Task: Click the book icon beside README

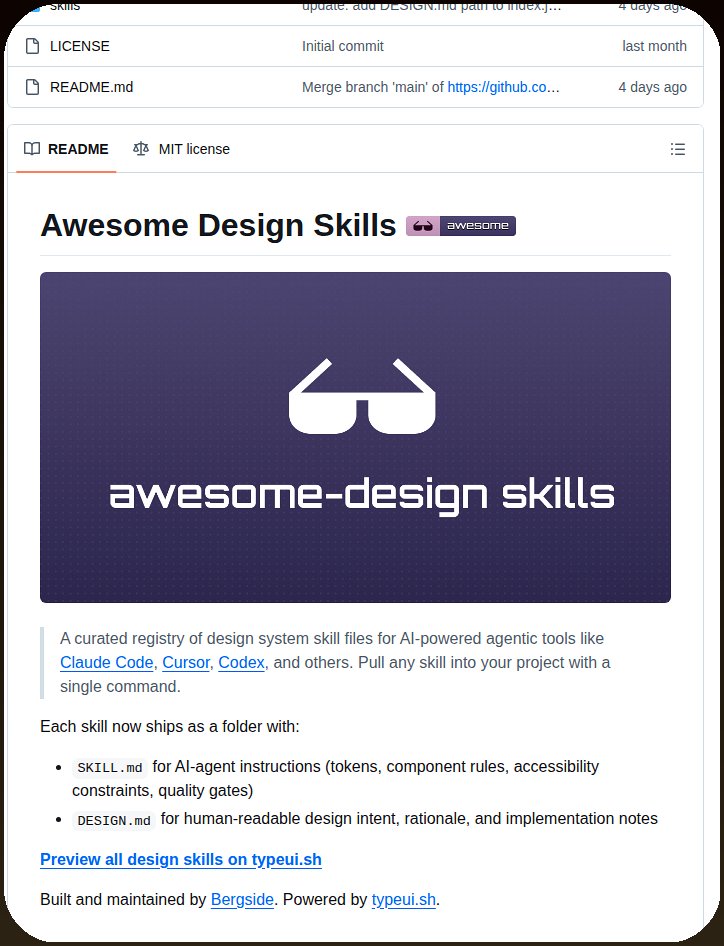Action: pos(32,149)
